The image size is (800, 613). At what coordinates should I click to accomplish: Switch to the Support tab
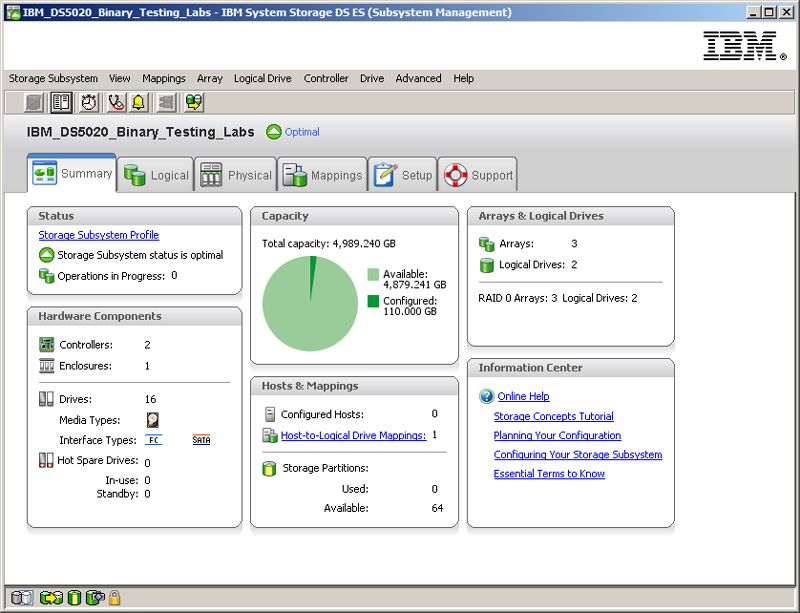pyautogui.click(x=478, y=175)
